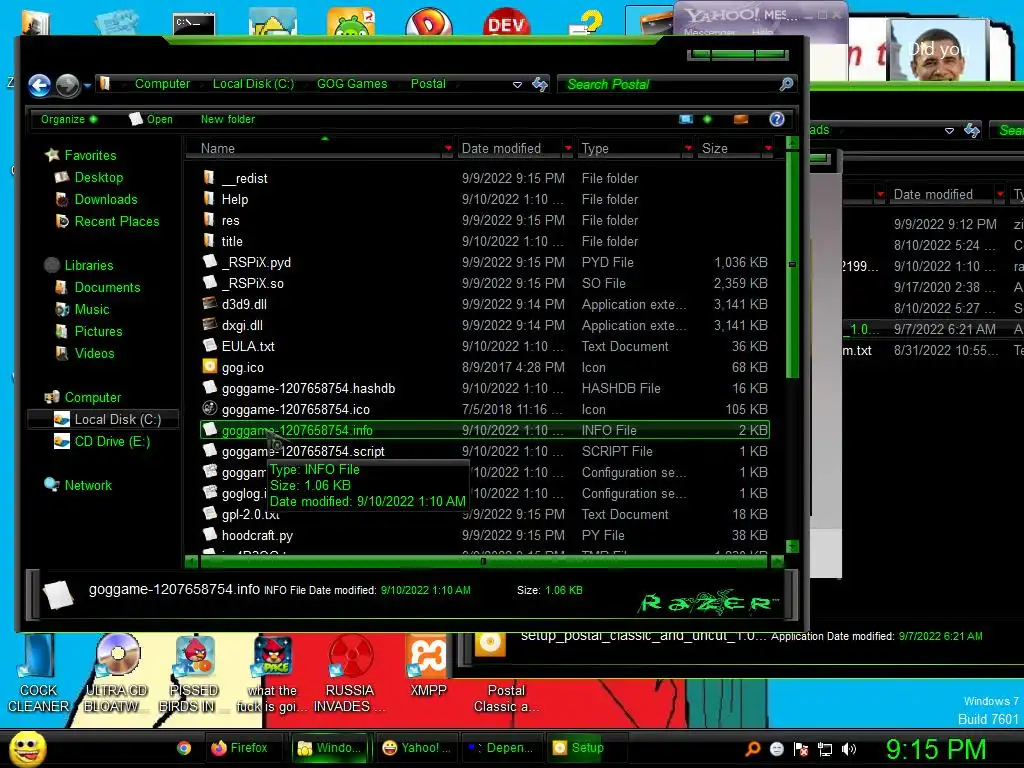
Task: Click the Forward navigation arrow
Action: [67, 85]
